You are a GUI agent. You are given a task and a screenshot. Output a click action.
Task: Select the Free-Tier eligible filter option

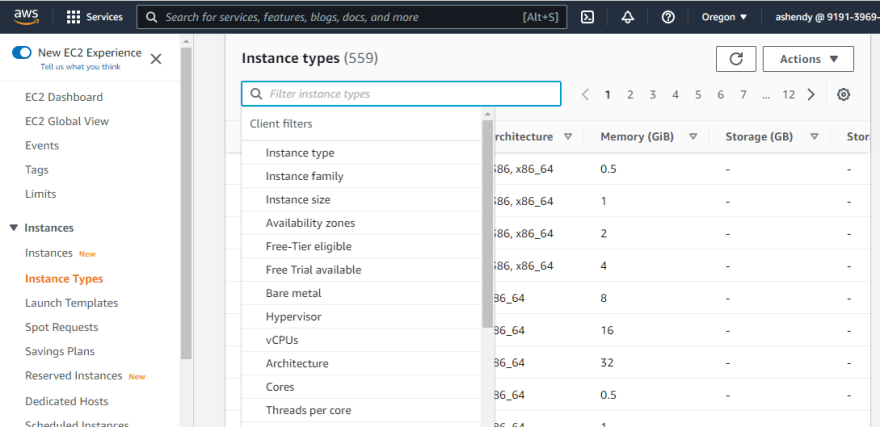pos(361,246)
